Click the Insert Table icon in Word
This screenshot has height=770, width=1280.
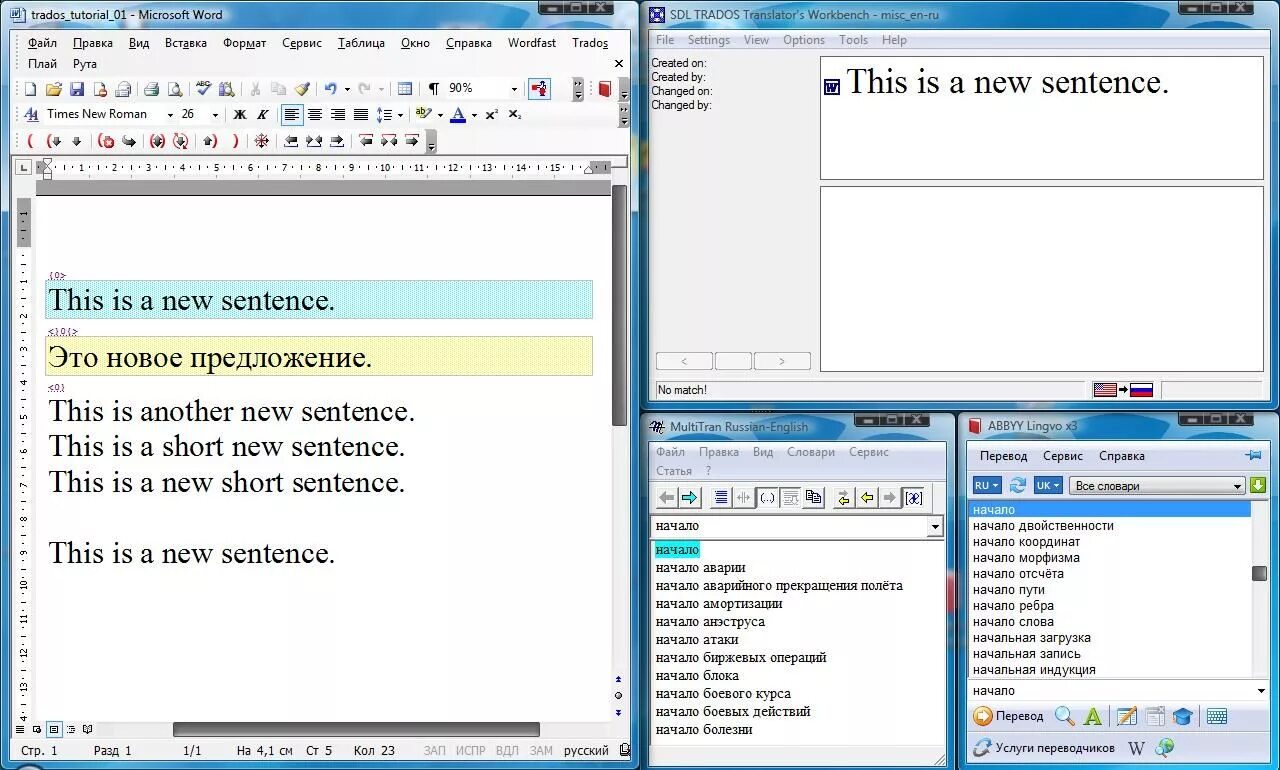pyautogui.click(x=405, y=89)
